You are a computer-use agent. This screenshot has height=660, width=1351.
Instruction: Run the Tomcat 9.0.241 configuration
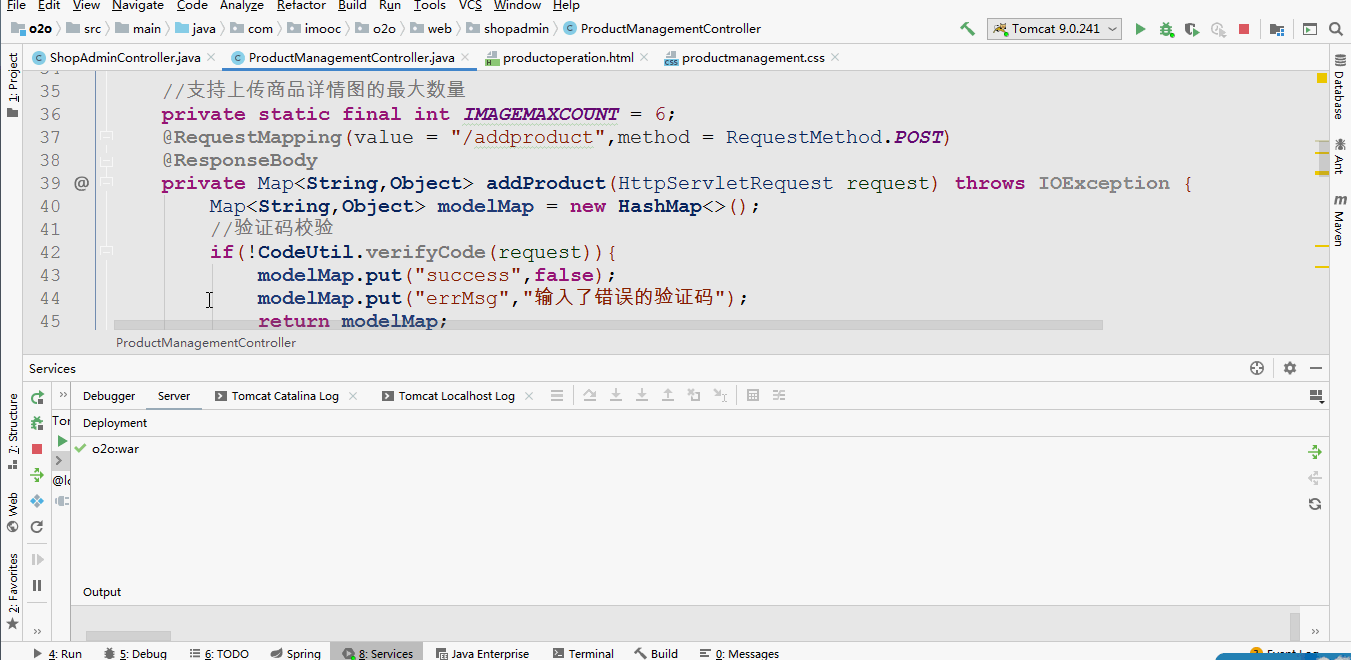[x=1140, y=29]
